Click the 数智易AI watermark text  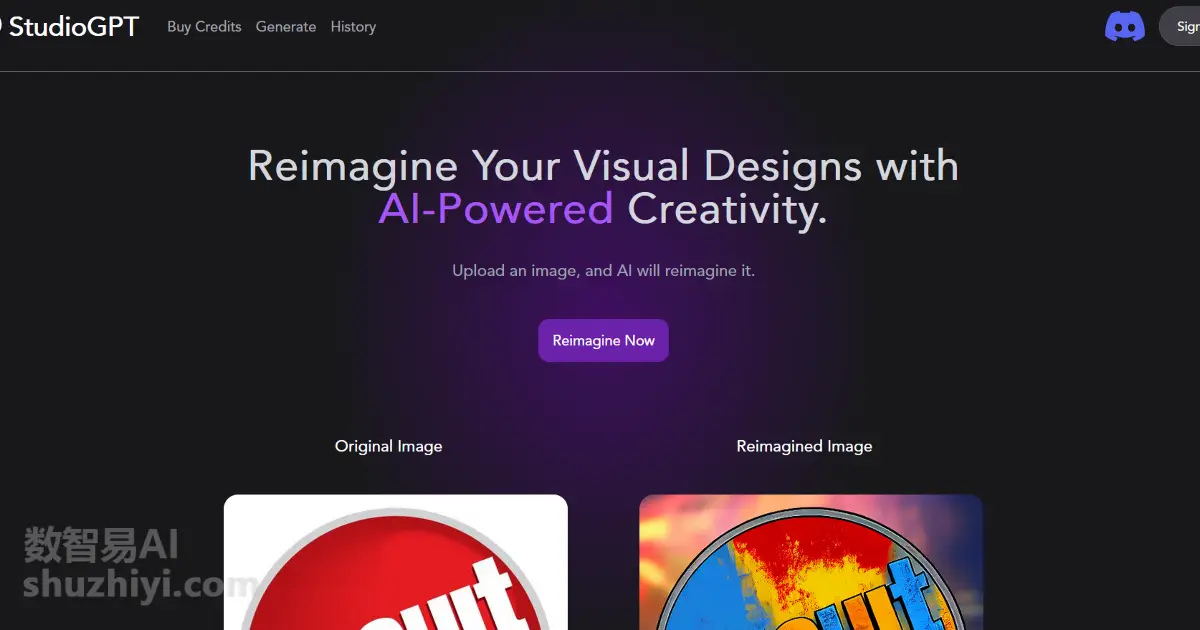(x=102, y=545)
